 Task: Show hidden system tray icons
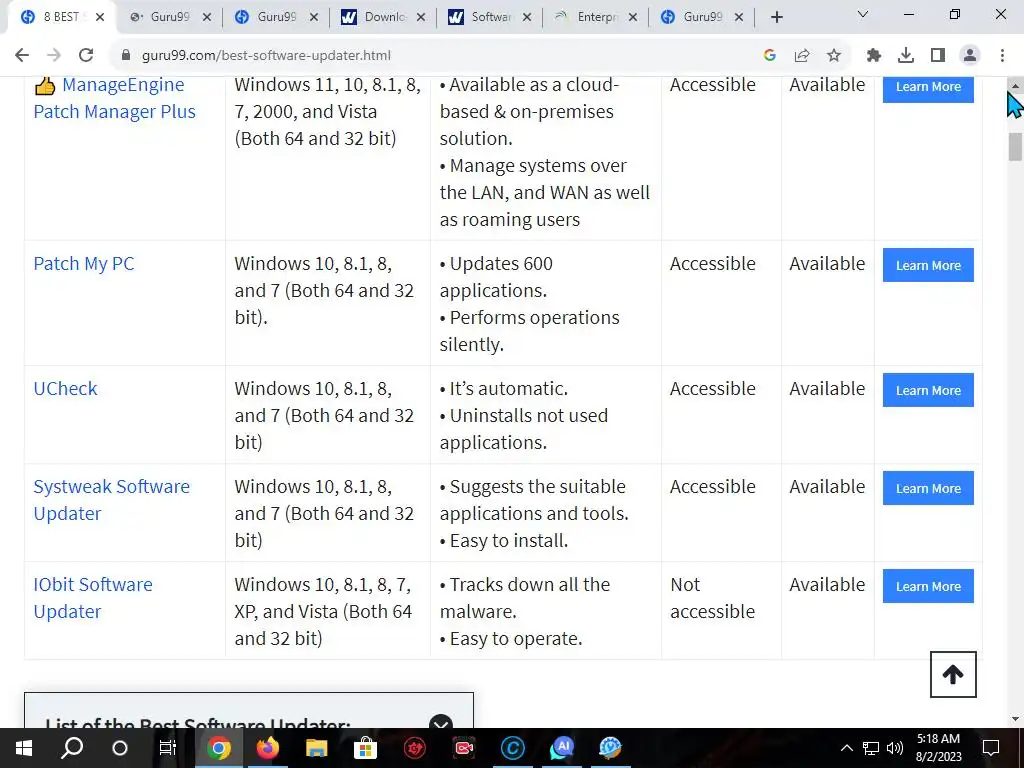[846, 748]
